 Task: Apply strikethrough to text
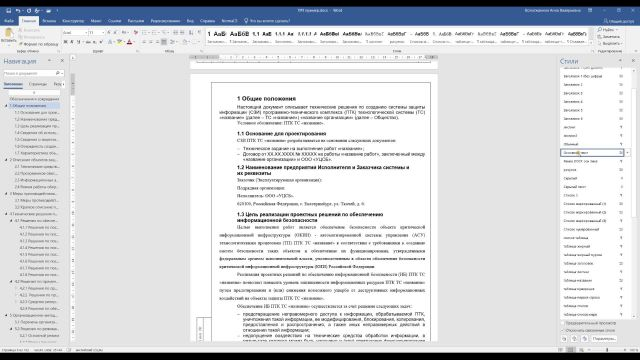(x=87, y=42)
